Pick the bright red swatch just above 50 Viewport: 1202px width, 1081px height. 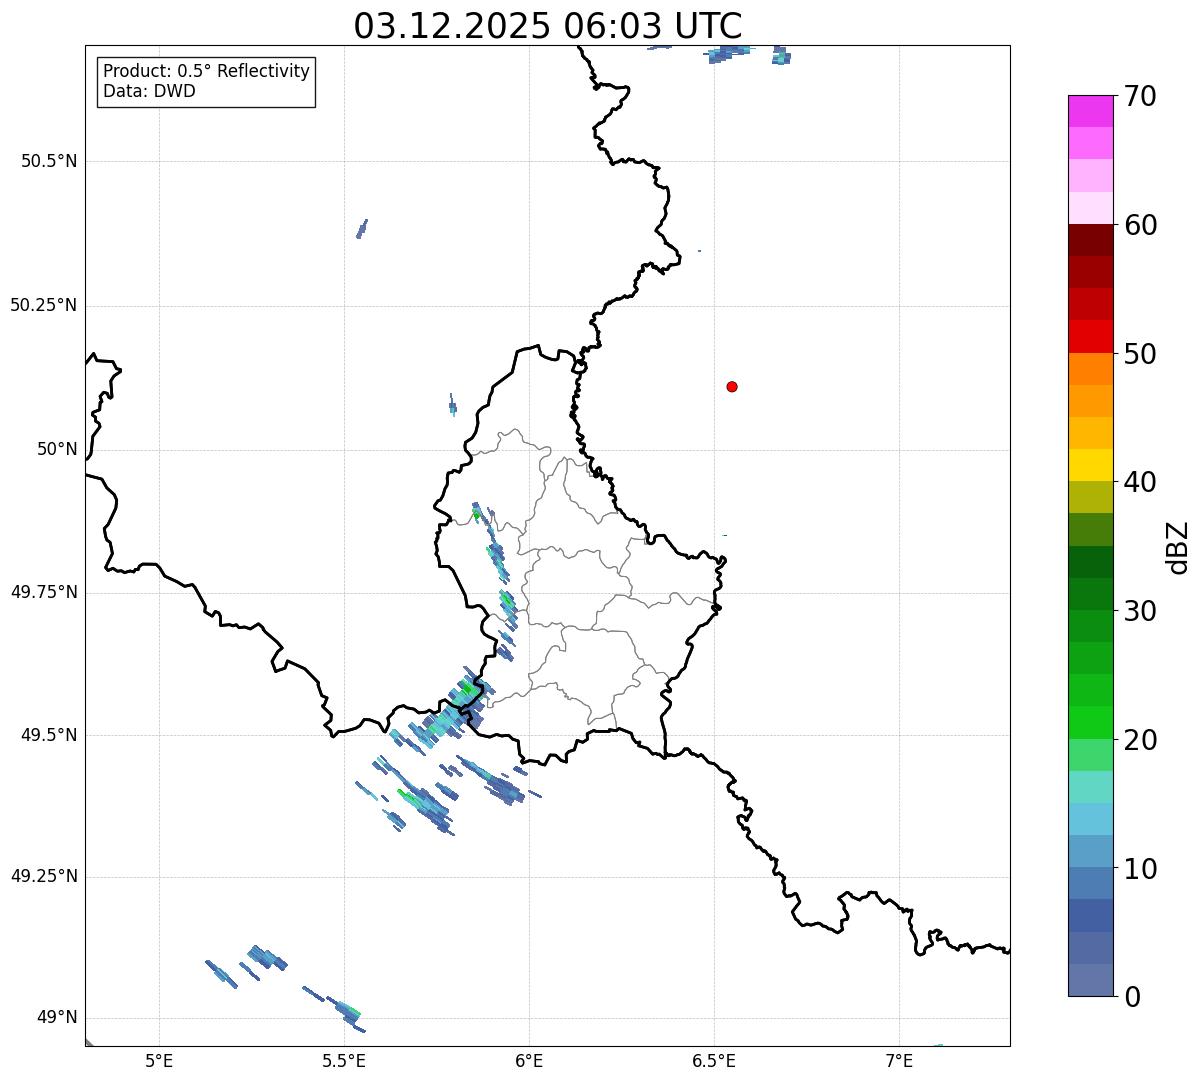1090,337
